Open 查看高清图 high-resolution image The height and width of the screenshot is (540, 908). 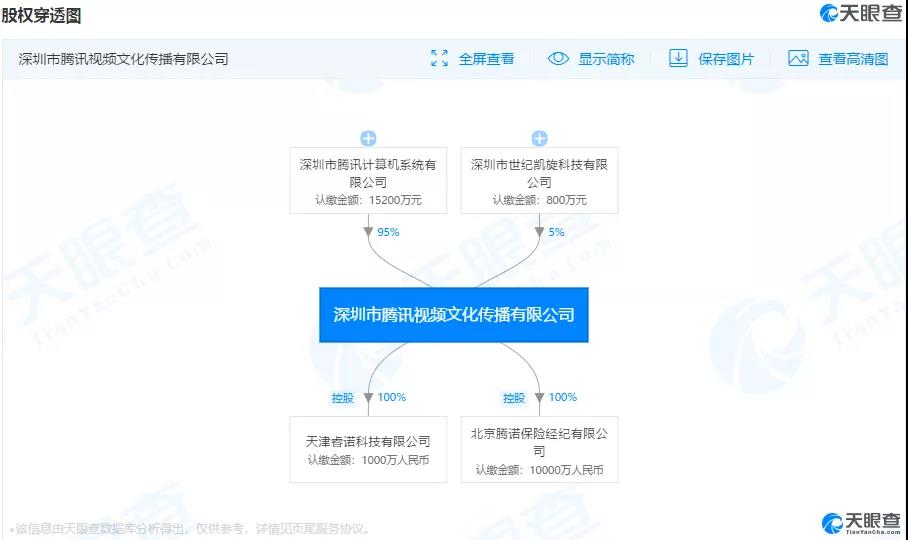tap(853, 59)
